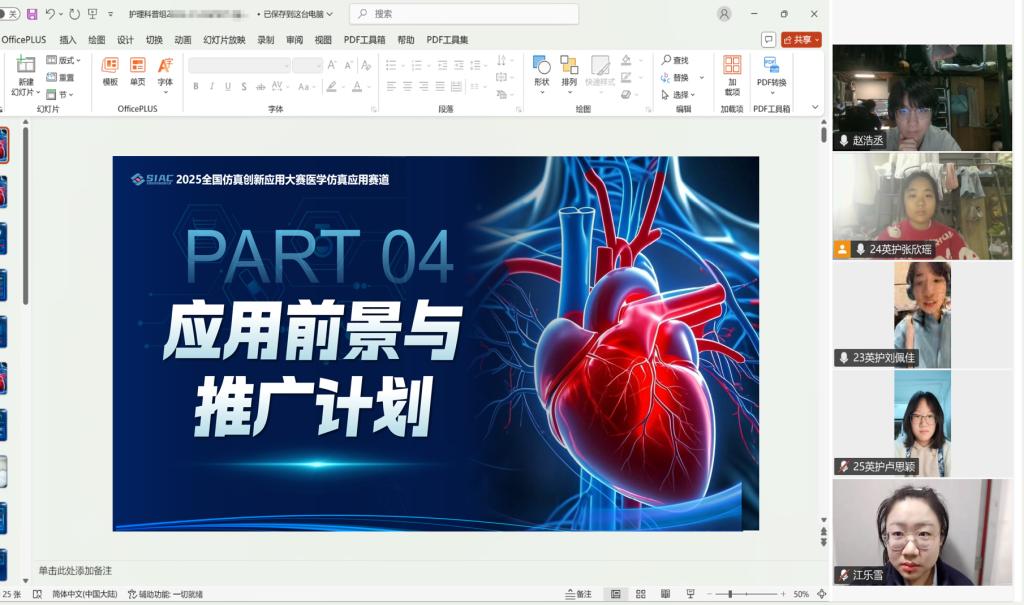This screenshot has width=1024, height=605.
Task: Start slideshow from status bar icon
Action: (691, 594)
